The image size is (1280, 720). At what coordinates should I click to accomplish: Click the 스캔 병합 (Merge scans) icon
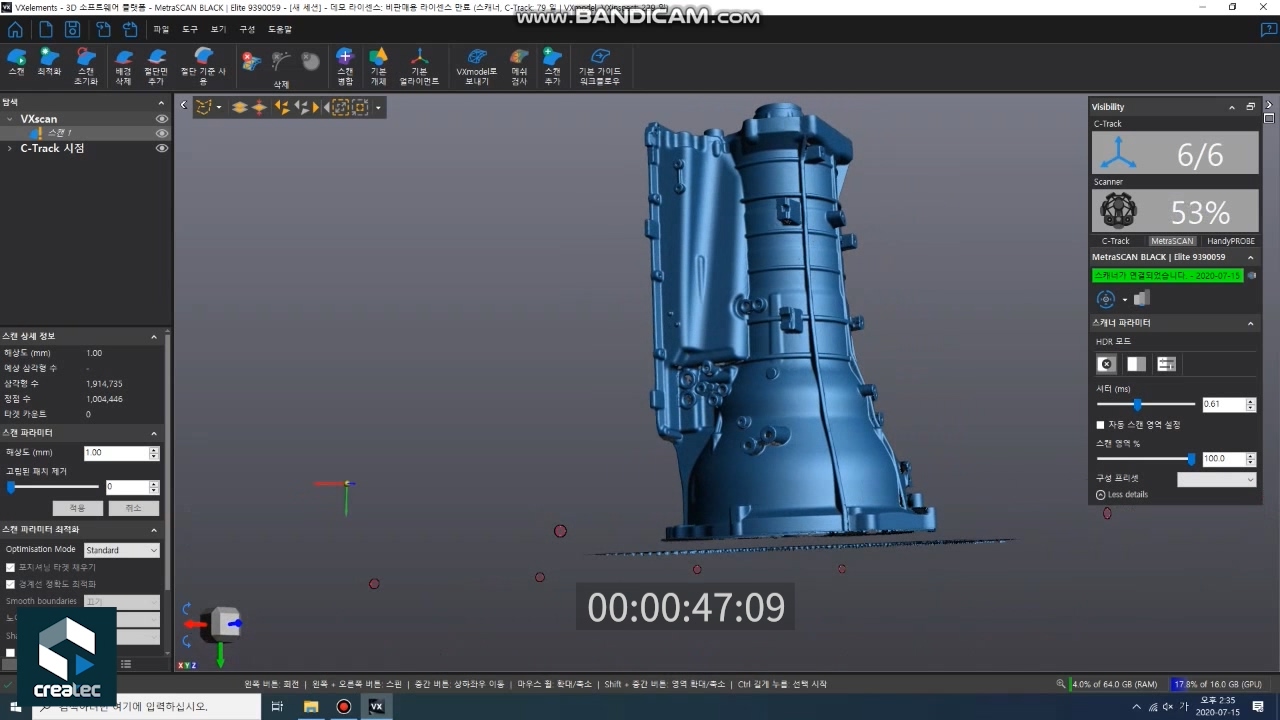[x=345, y=58]
